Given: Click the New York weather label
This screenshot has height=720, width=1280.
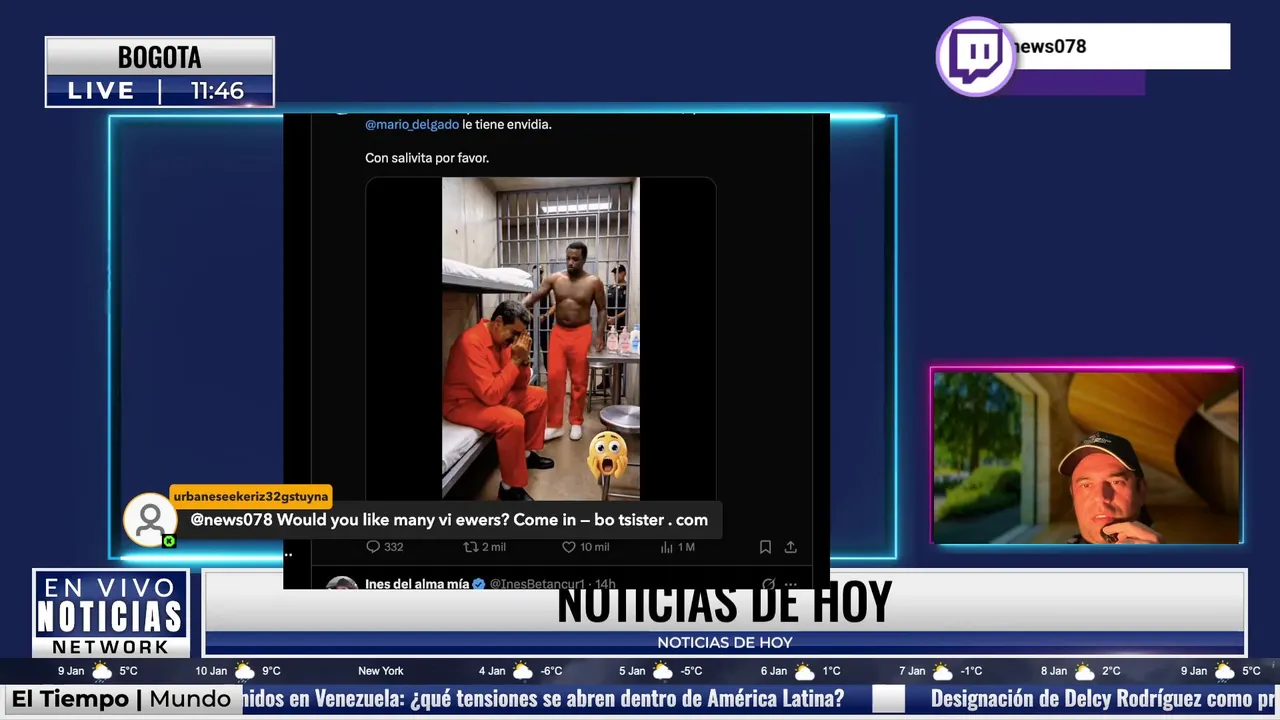Looking at the screenshot, I should 381,671.
